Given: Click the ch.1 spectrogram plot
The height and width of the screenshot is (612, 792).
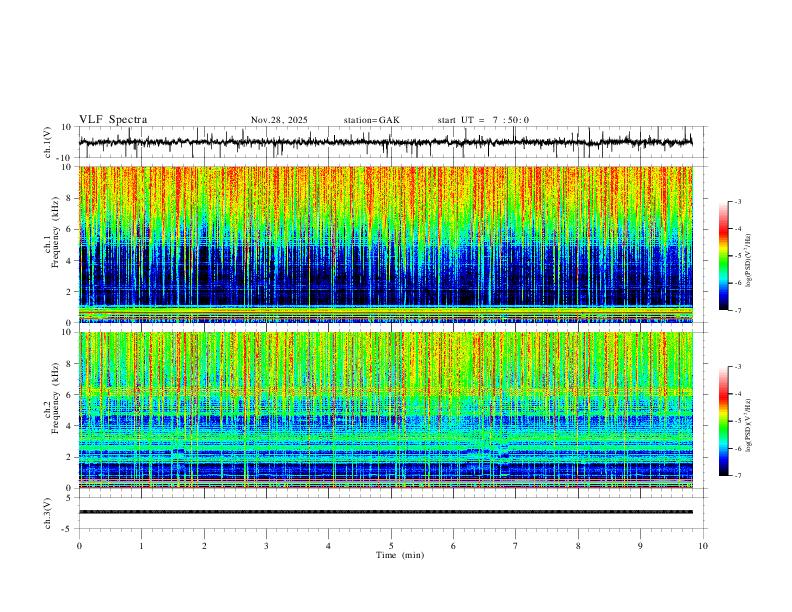Looking at the screenshot, I should 386,244.
